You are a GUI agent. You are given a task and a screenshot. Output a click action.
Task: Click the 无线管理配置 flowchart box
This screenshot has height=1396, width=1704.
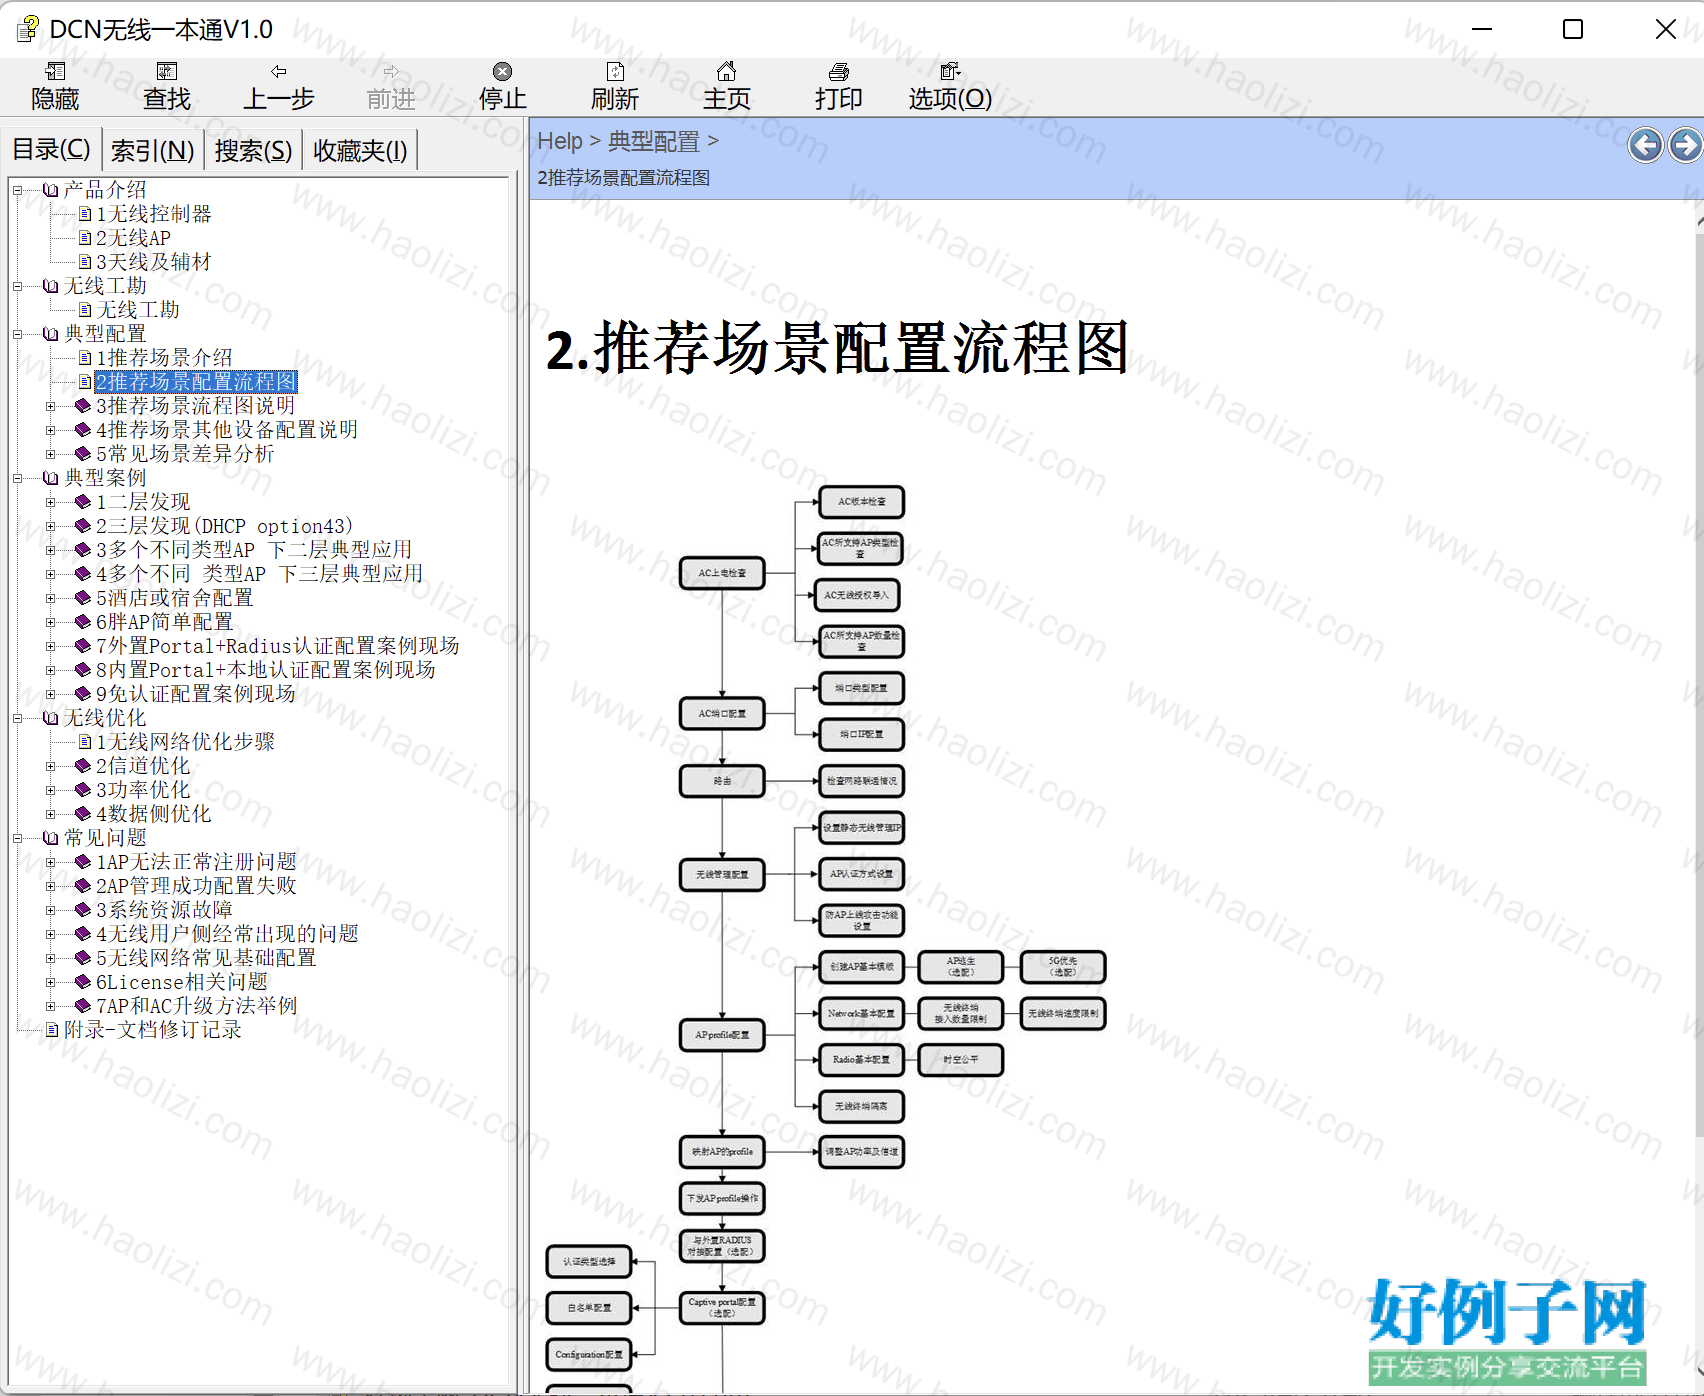[x=722, y=874]
